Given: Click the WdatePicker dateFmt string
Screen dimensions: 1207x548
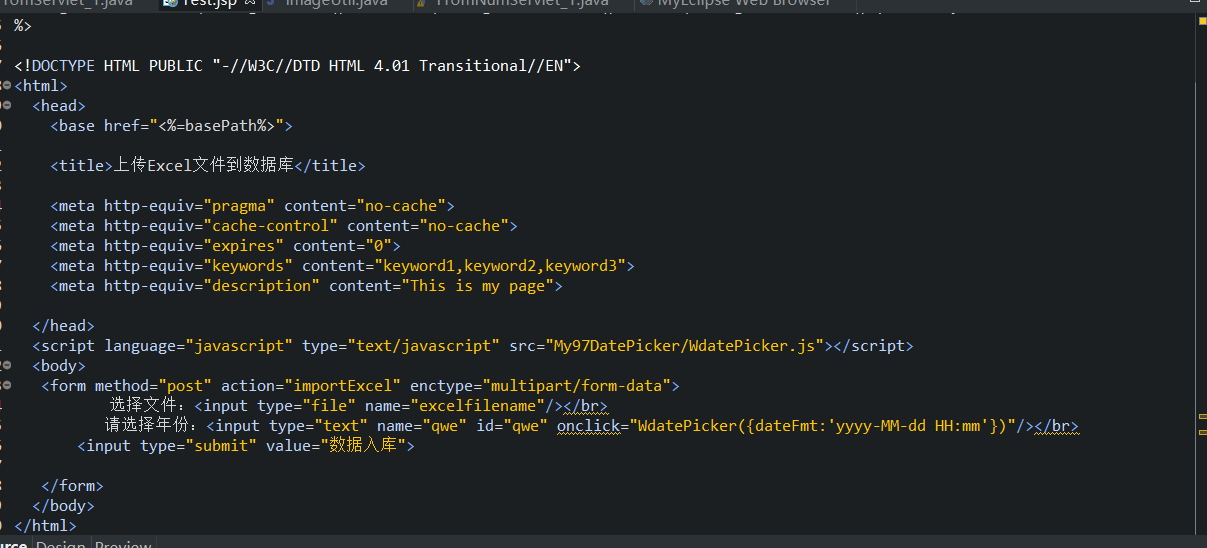Looking at the screenshot, I should click(827, 426).
